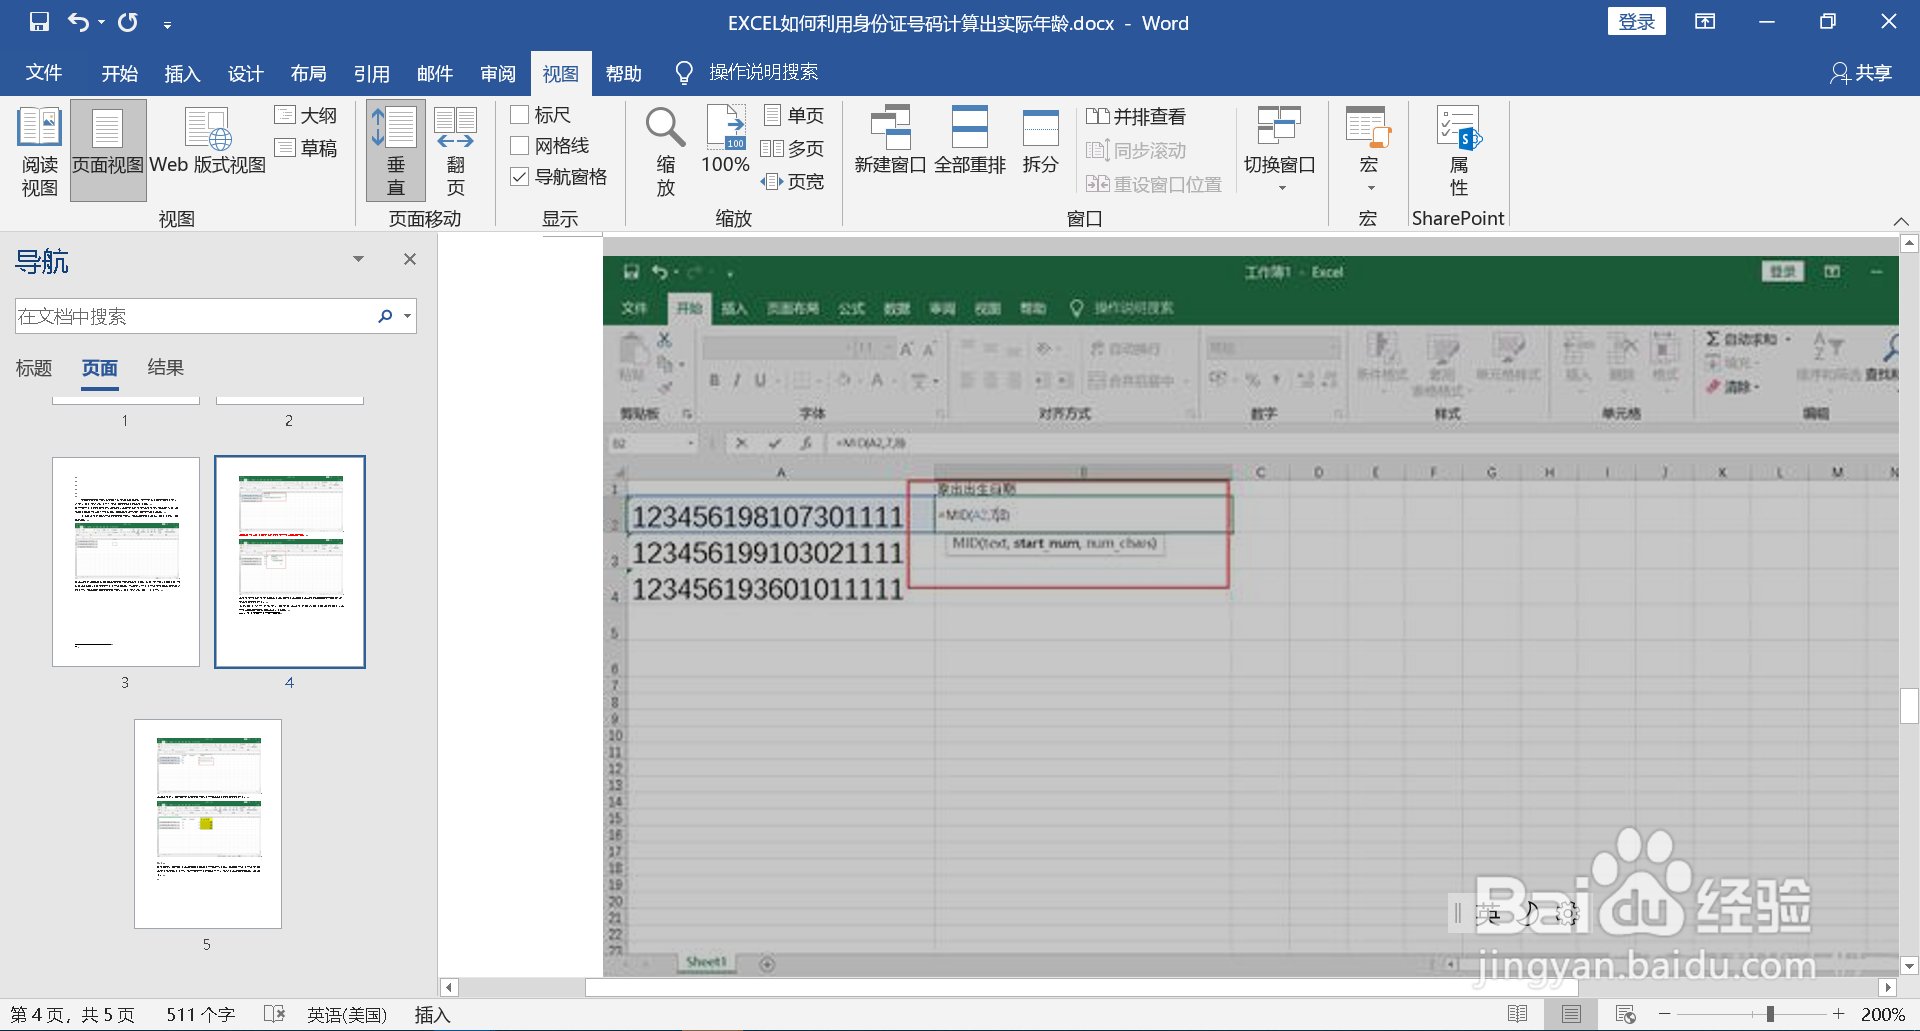Screen dimensions: 1920x1031
Task: Open SharePoint properties (属性)
Action: pos(1459,151)
